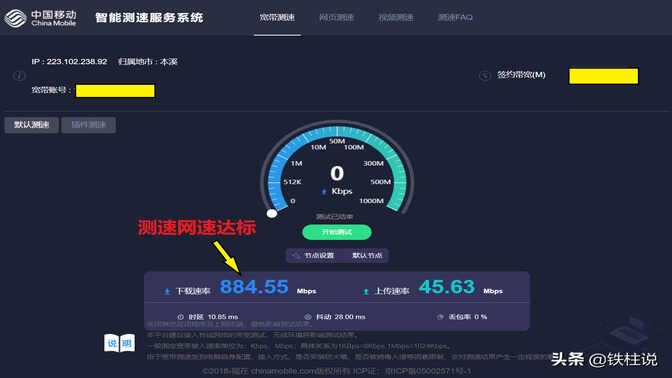Click the clock icon beside 签约带宽(M)

click(485, 76)
